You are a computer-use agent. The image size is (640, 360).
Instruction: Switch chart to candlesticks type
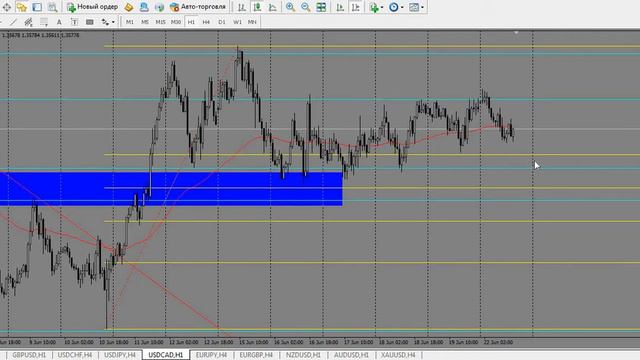257,7
